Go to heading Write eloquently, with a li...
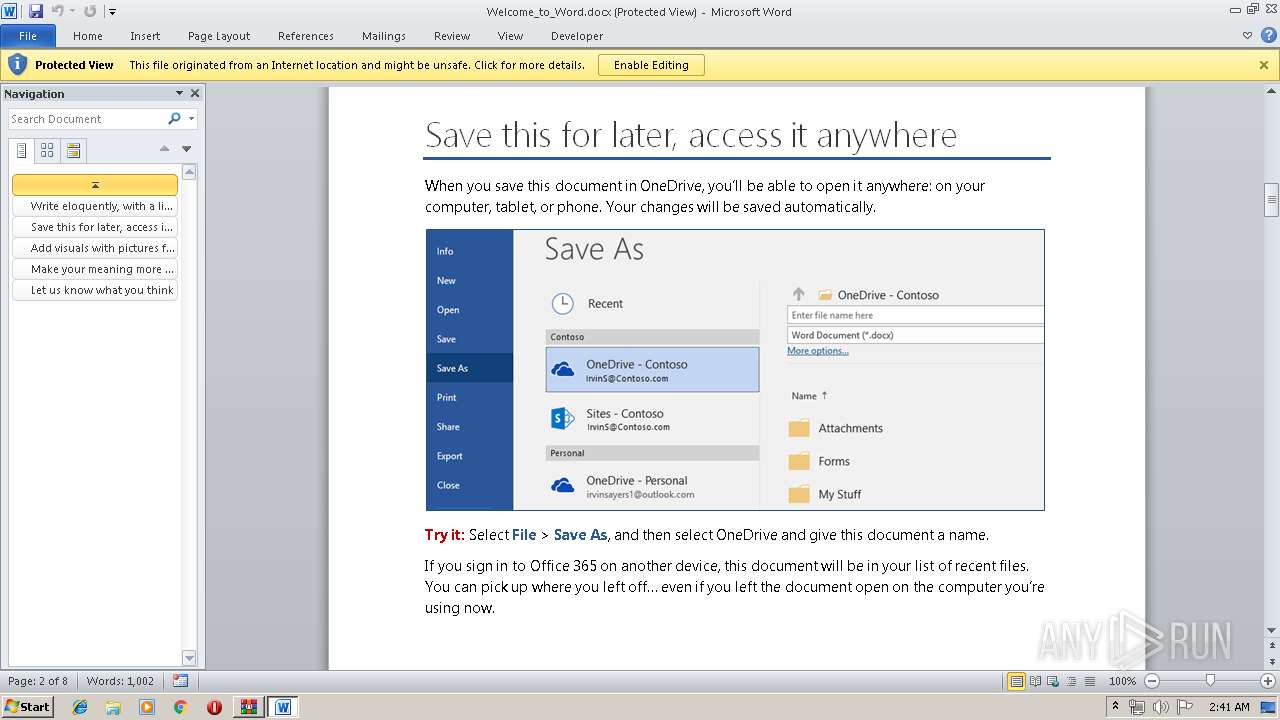Image resolution: width=1280 pixels, height=720 pixels. coord(95,206)
